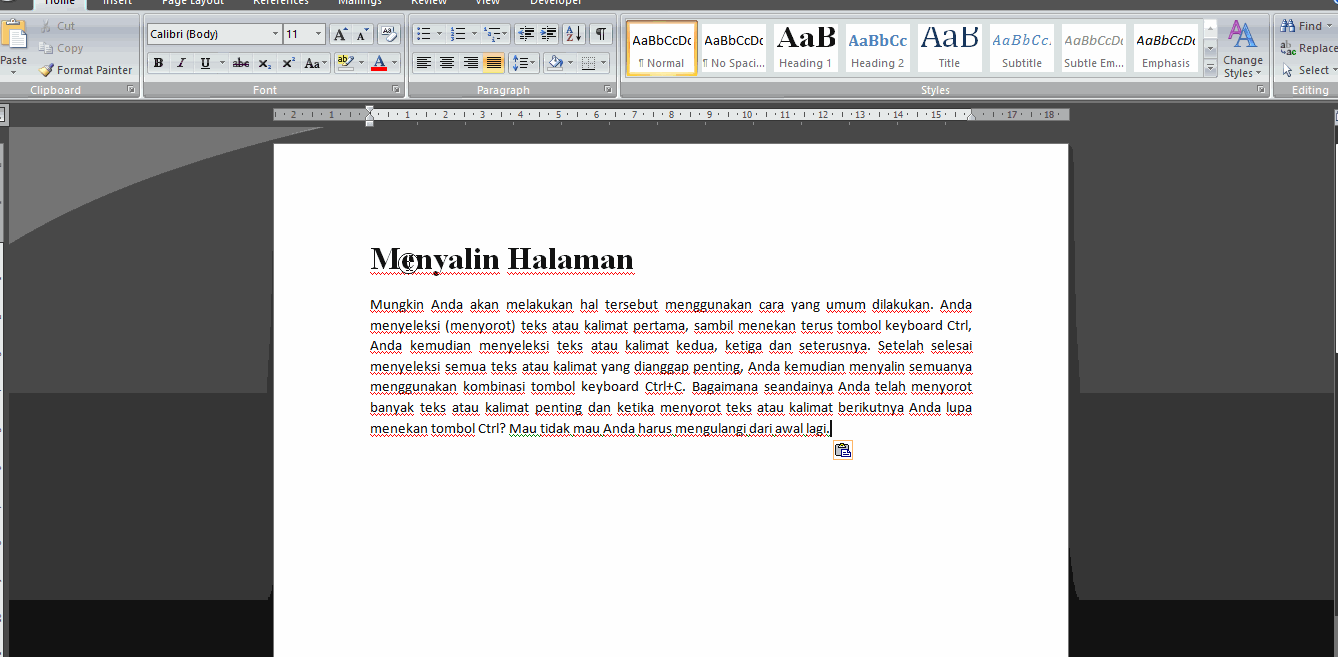
Task: Click the Grow Font icon
Action: pos(341,35)
